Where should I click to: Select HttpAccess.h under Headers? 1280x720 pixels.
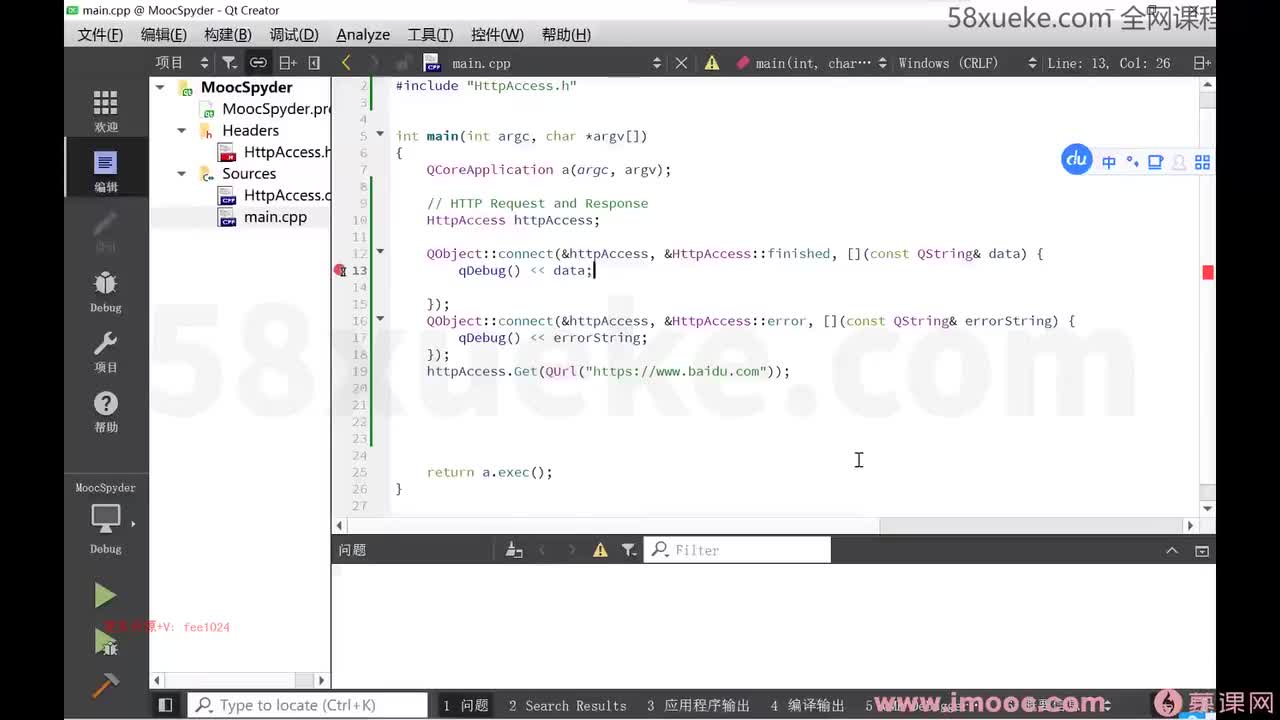(275, 152)
